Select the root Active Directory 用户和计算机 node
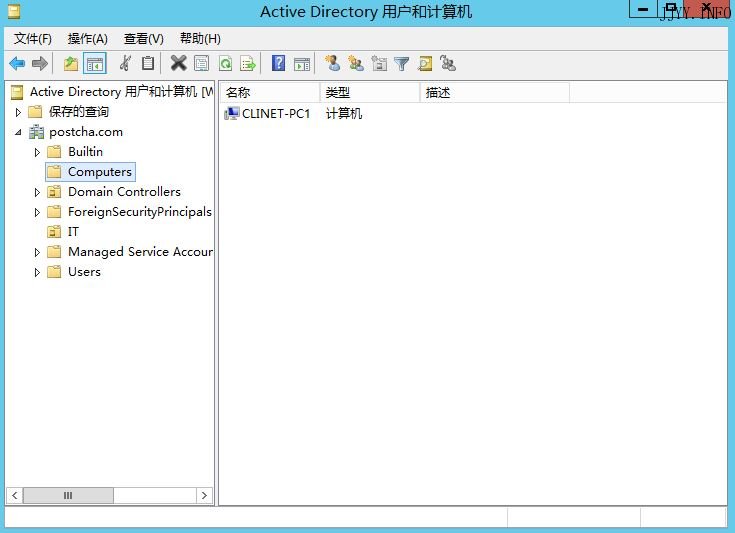This screenshot has width=735, height=533. (x=121, y=92)
